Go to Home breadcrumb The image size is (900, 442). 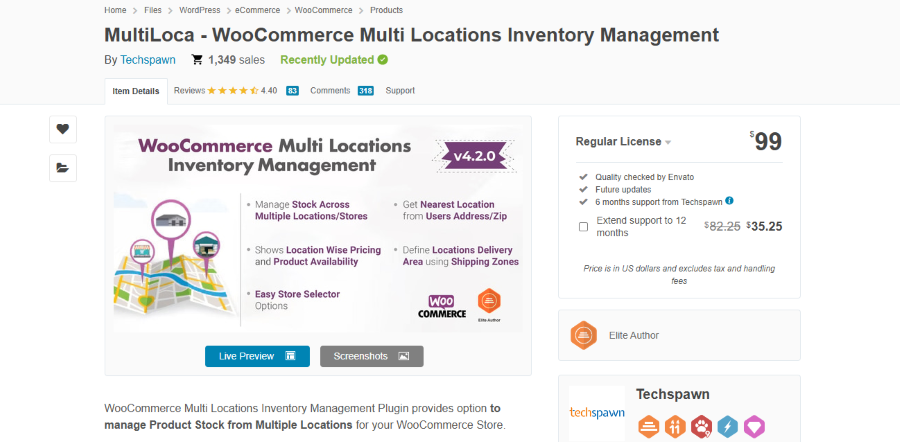[115, 10]
